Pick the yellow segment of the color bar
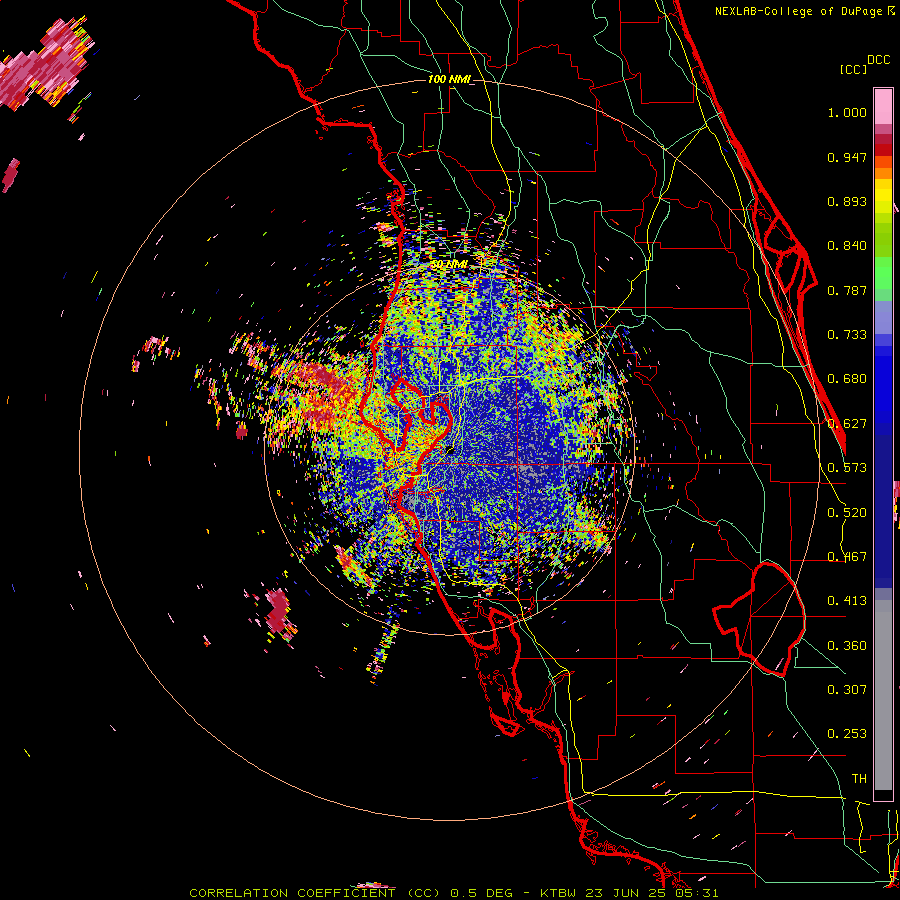The height and width of the screenshot is (900, 900). [x=883, y=196]
